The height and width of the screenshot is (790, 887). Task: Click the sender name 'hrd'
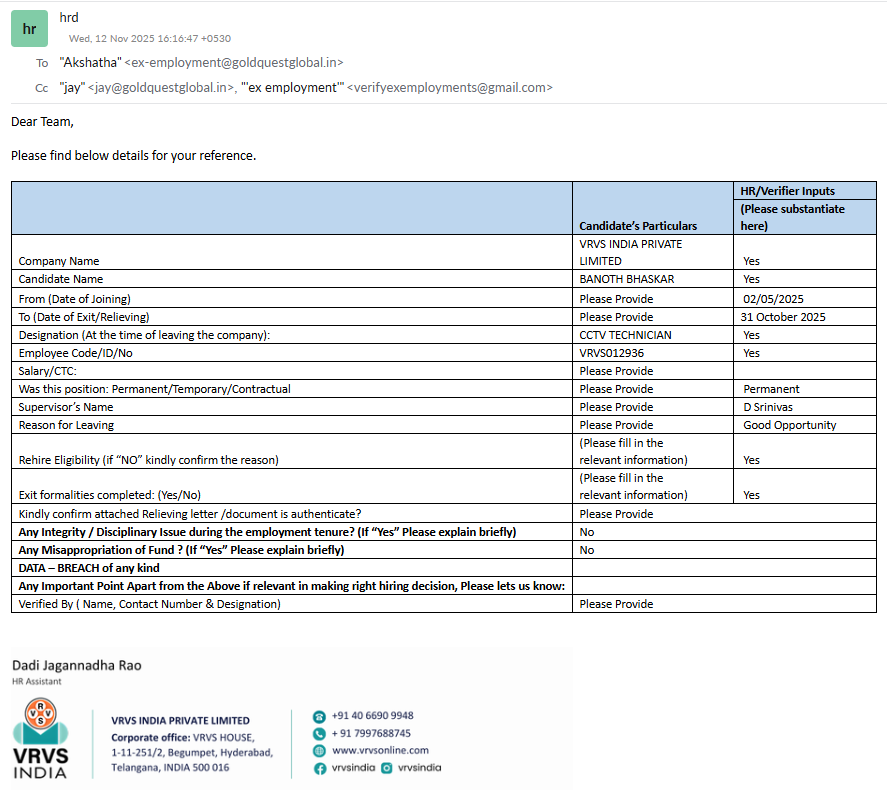(69, 17)
